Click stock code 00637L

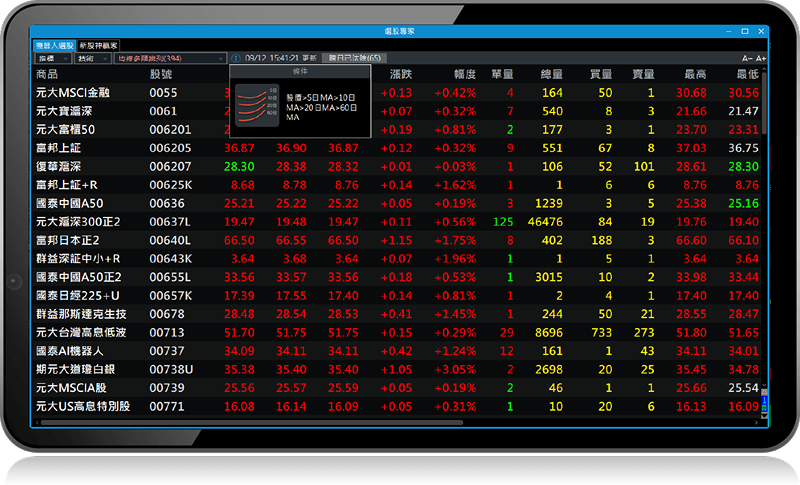170,222
